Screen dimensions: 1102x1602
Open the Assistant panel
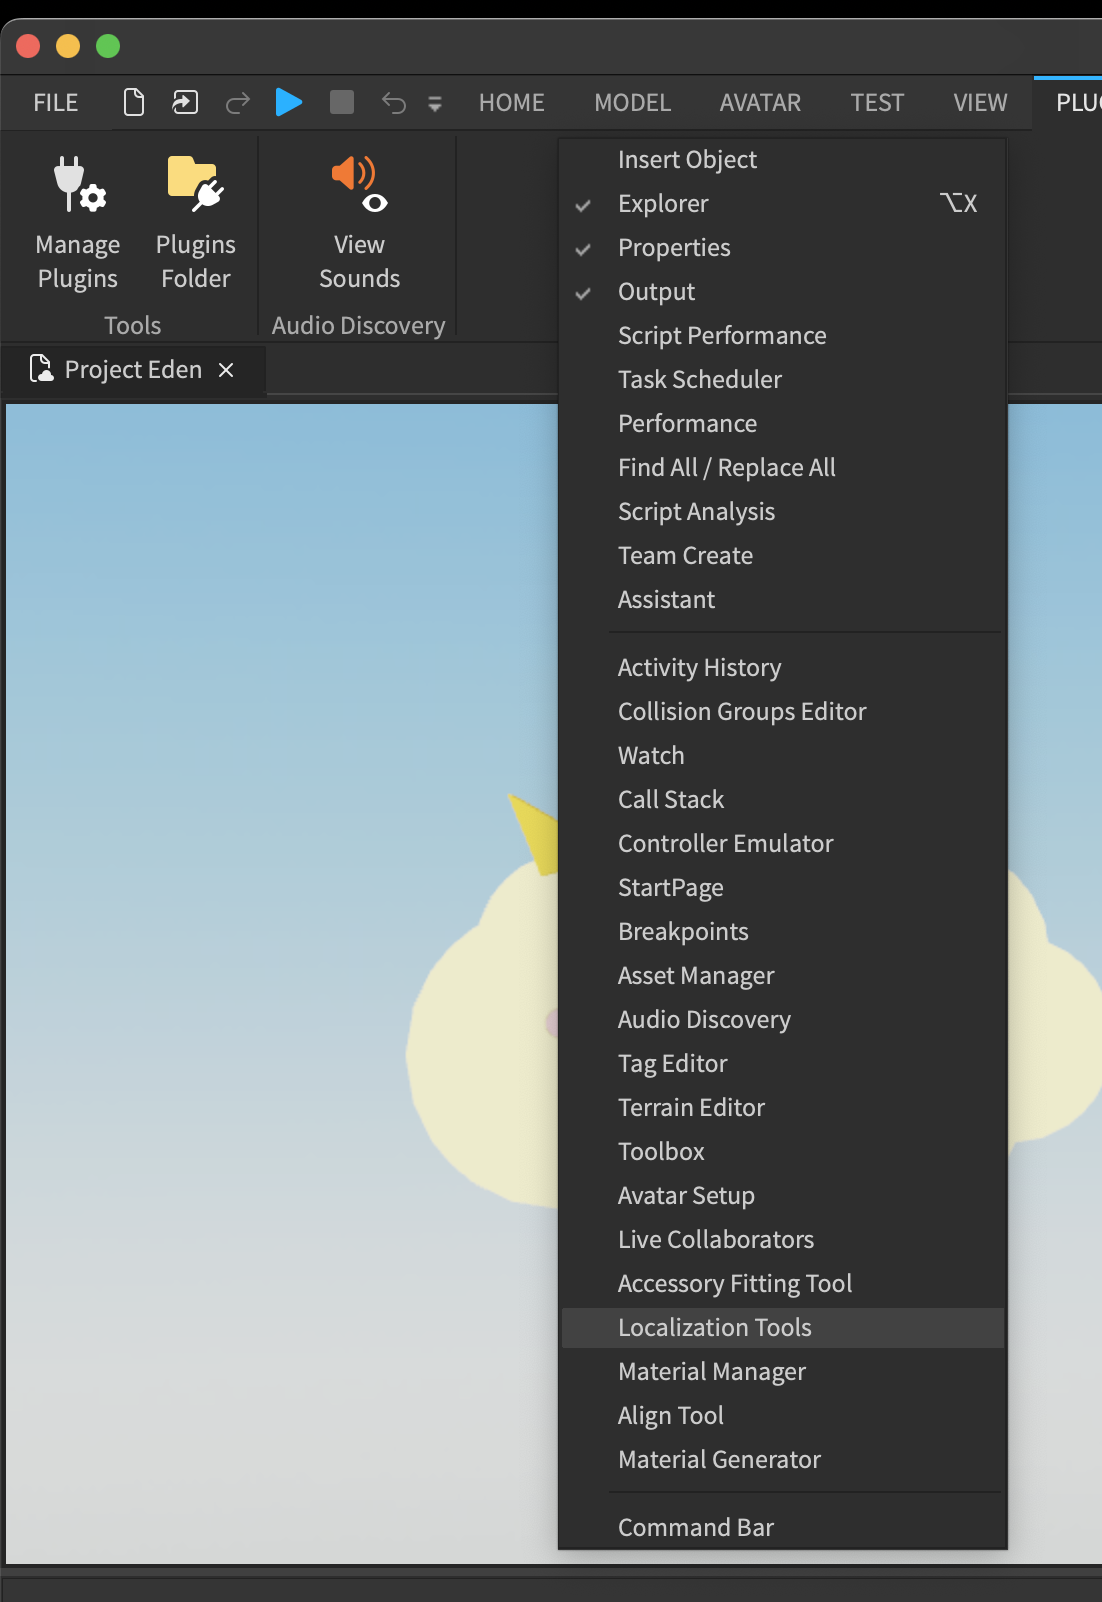point(783,600)
